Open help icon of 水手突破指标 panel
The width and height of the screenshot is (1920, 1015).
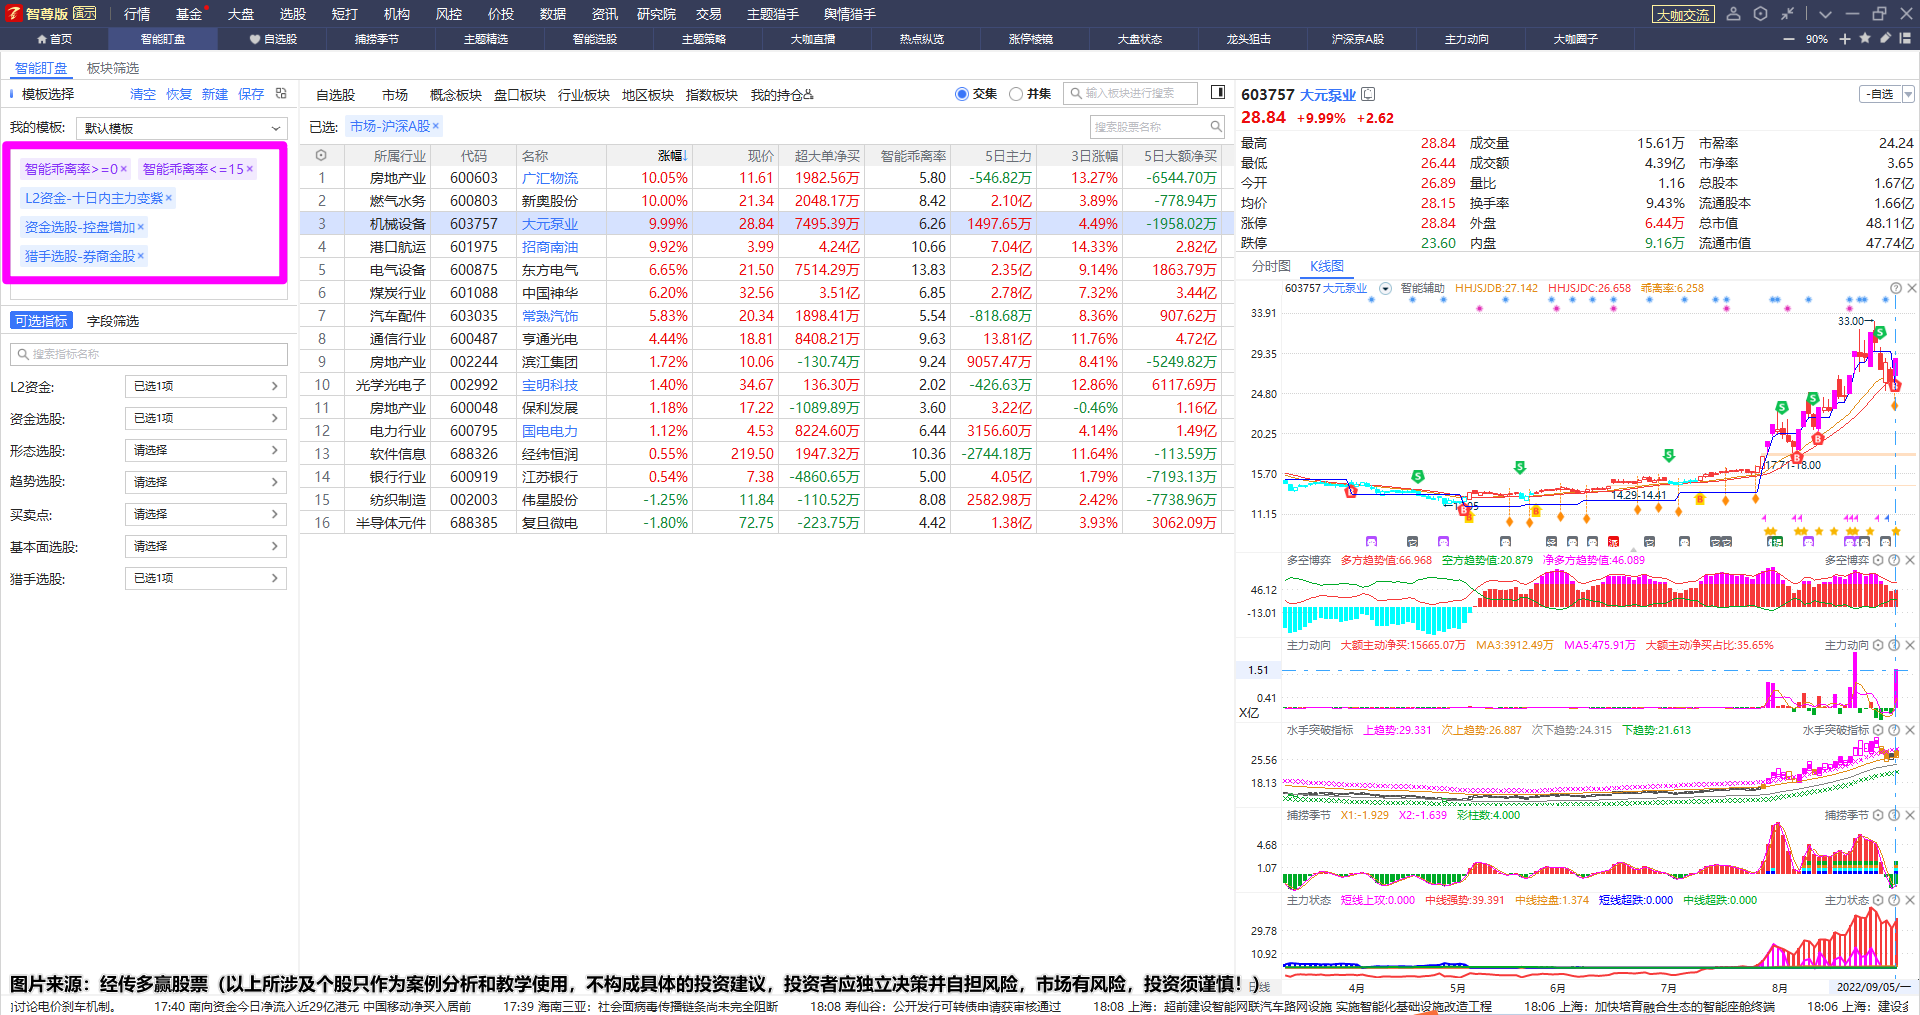pyautogui.click(x=1893, y=731)
